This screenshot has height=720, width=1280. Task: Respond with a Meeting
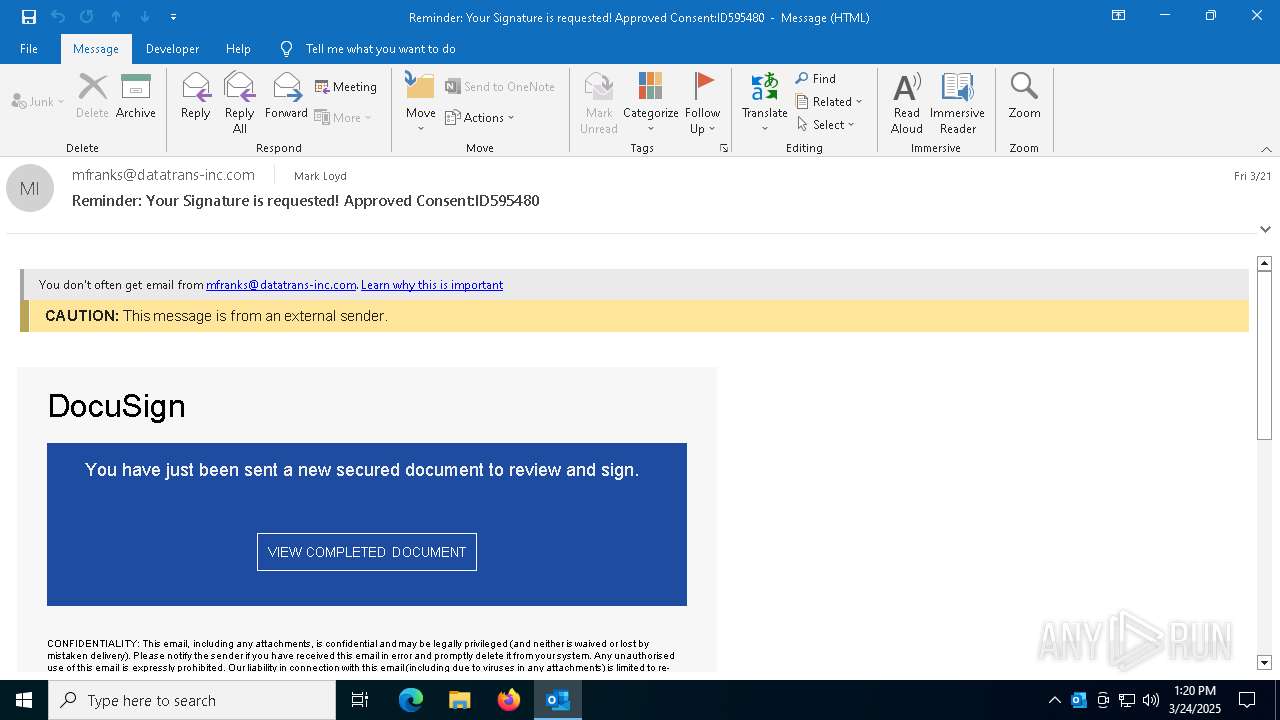(346, 87)
